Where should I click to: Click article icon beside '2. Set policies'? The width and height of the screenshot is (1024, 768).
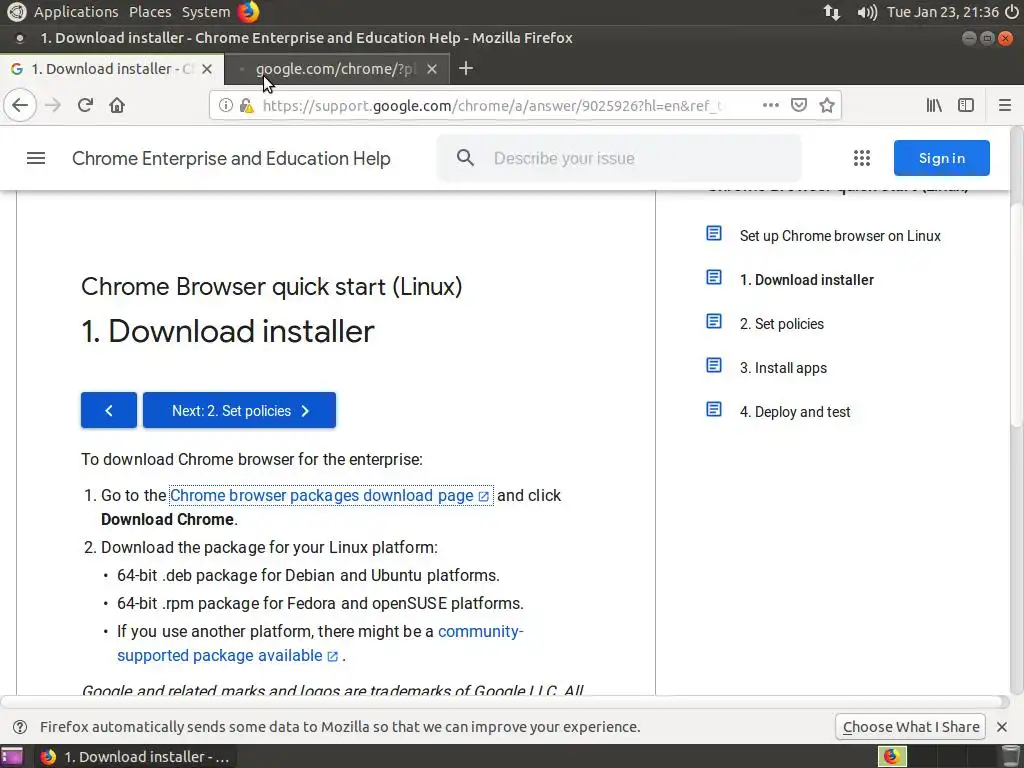(714, 321)
